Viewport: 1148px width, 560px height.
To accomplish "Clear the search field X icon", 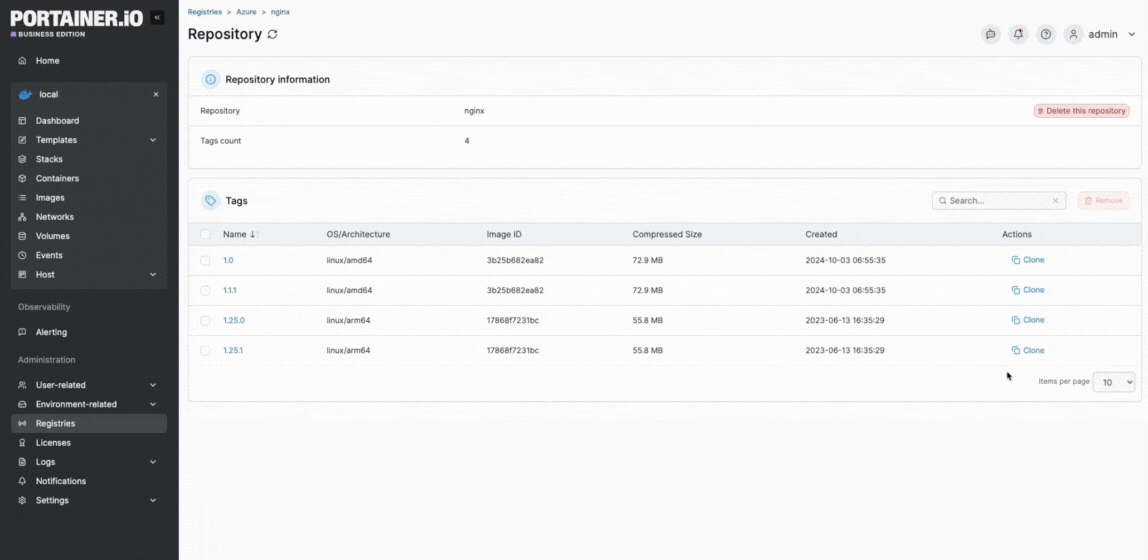I will tap(1055, 201).
